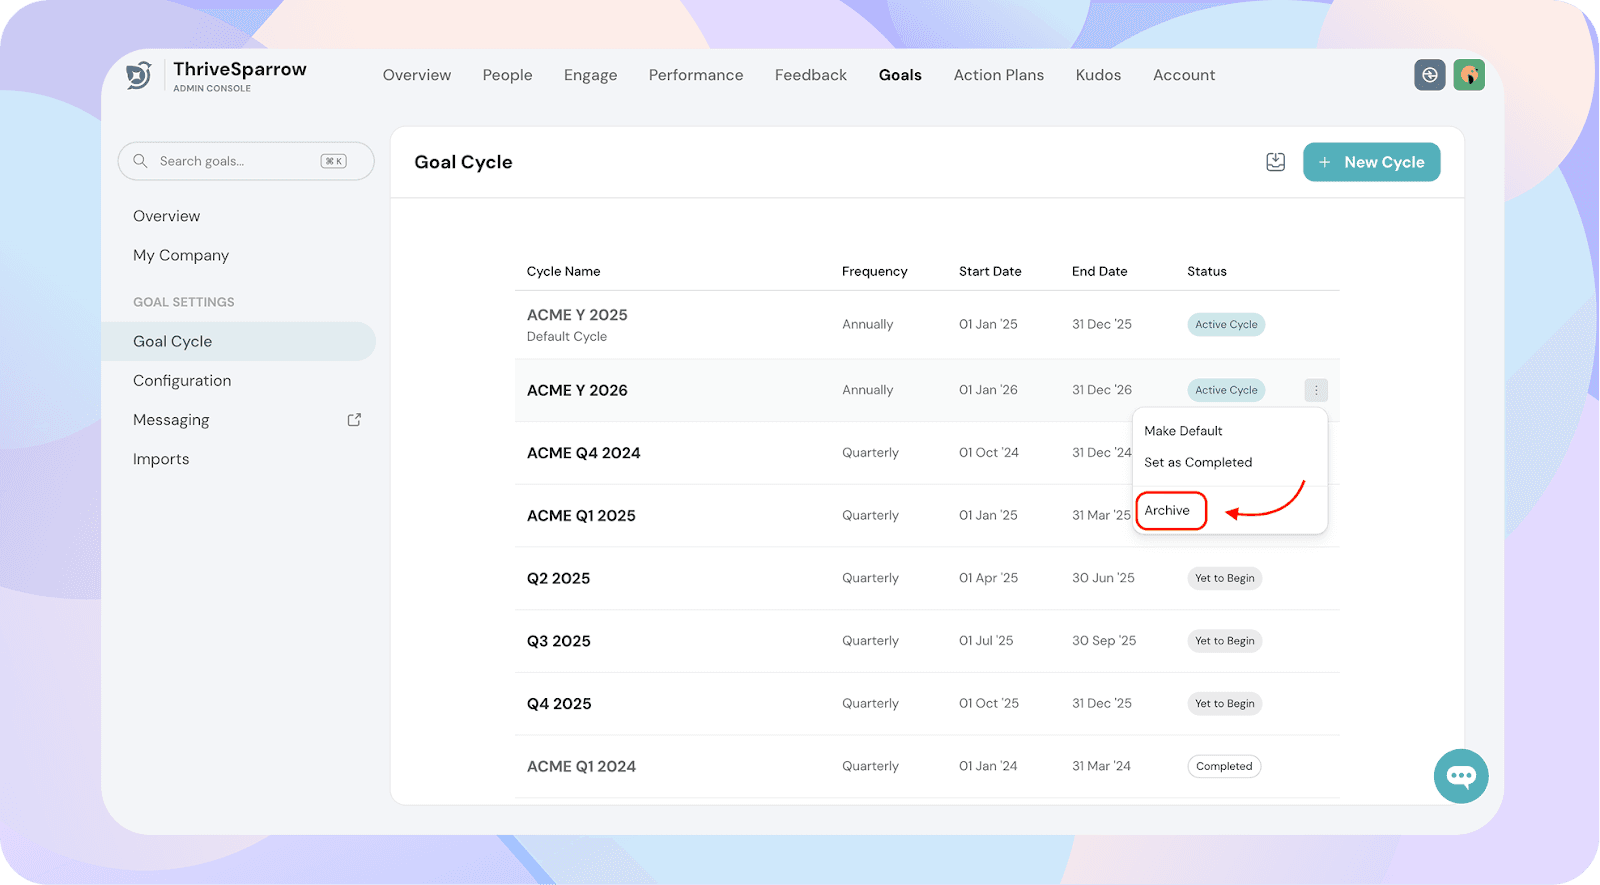Viewport: 1600px width, 885px height.
Task: Open the switcher icon beside the avatar
Action: click(1429, 75)
